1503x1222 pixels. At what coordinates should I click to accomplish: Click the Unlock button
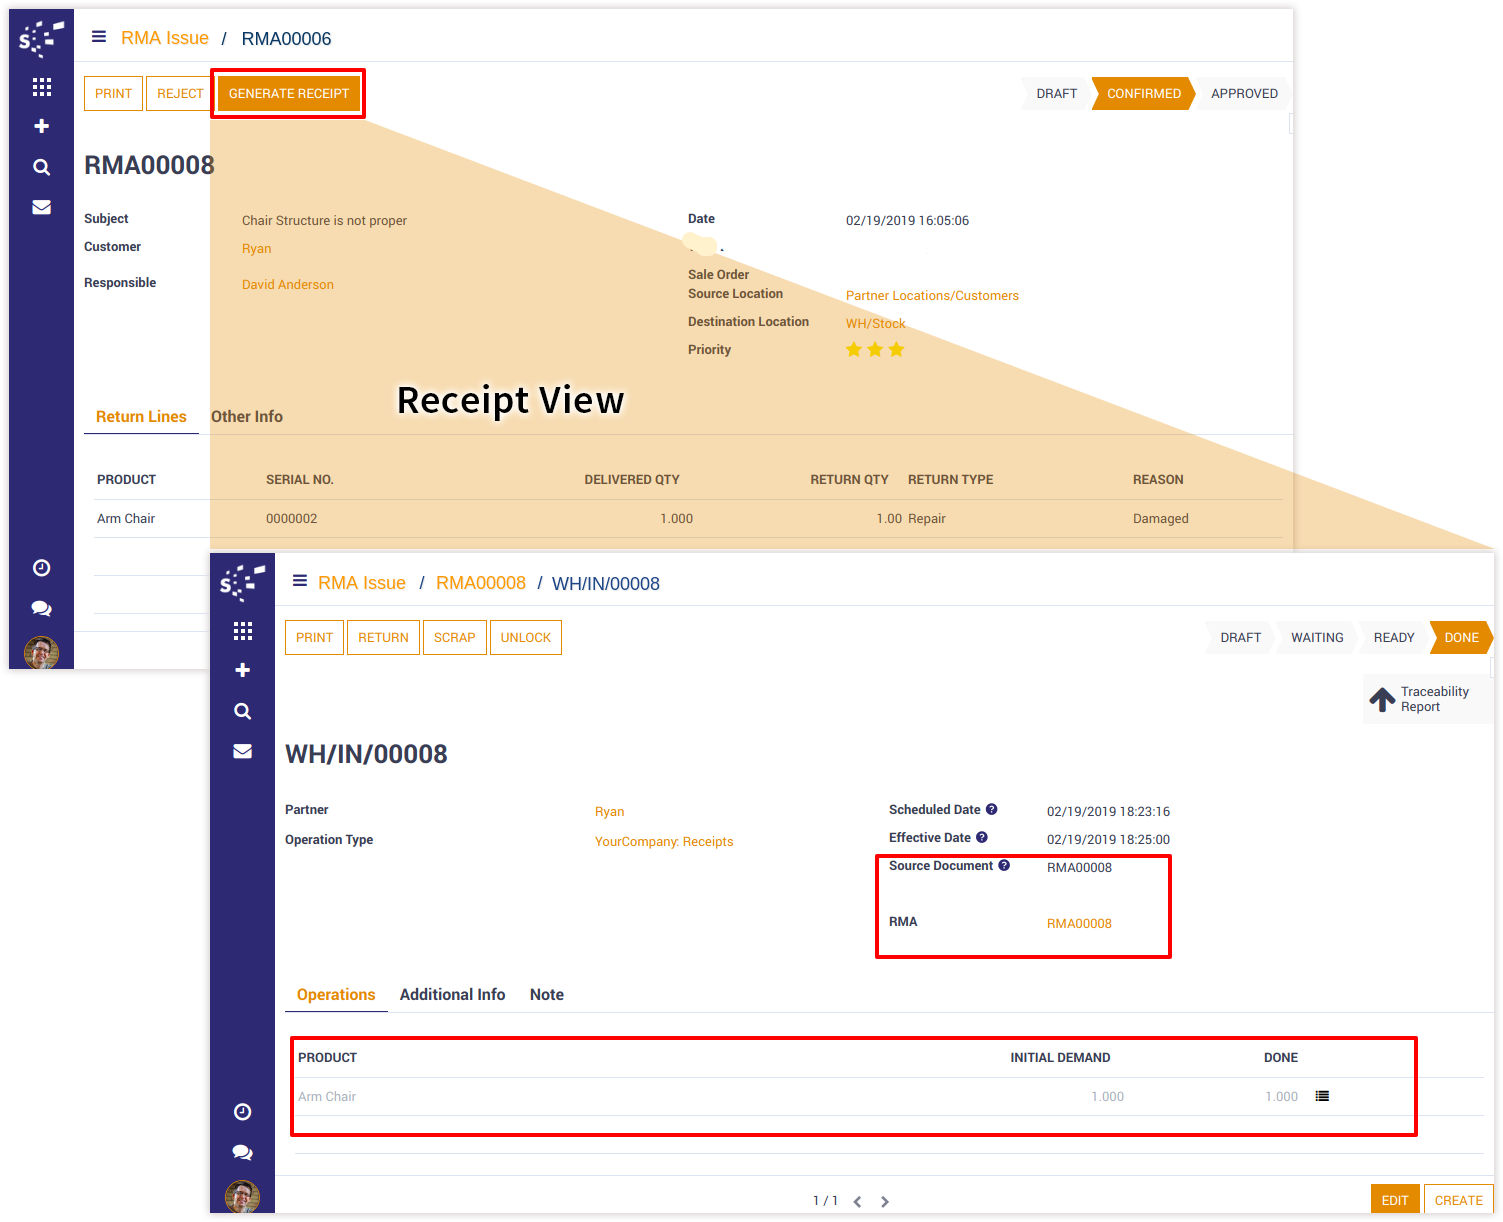(x=525, y=637)
